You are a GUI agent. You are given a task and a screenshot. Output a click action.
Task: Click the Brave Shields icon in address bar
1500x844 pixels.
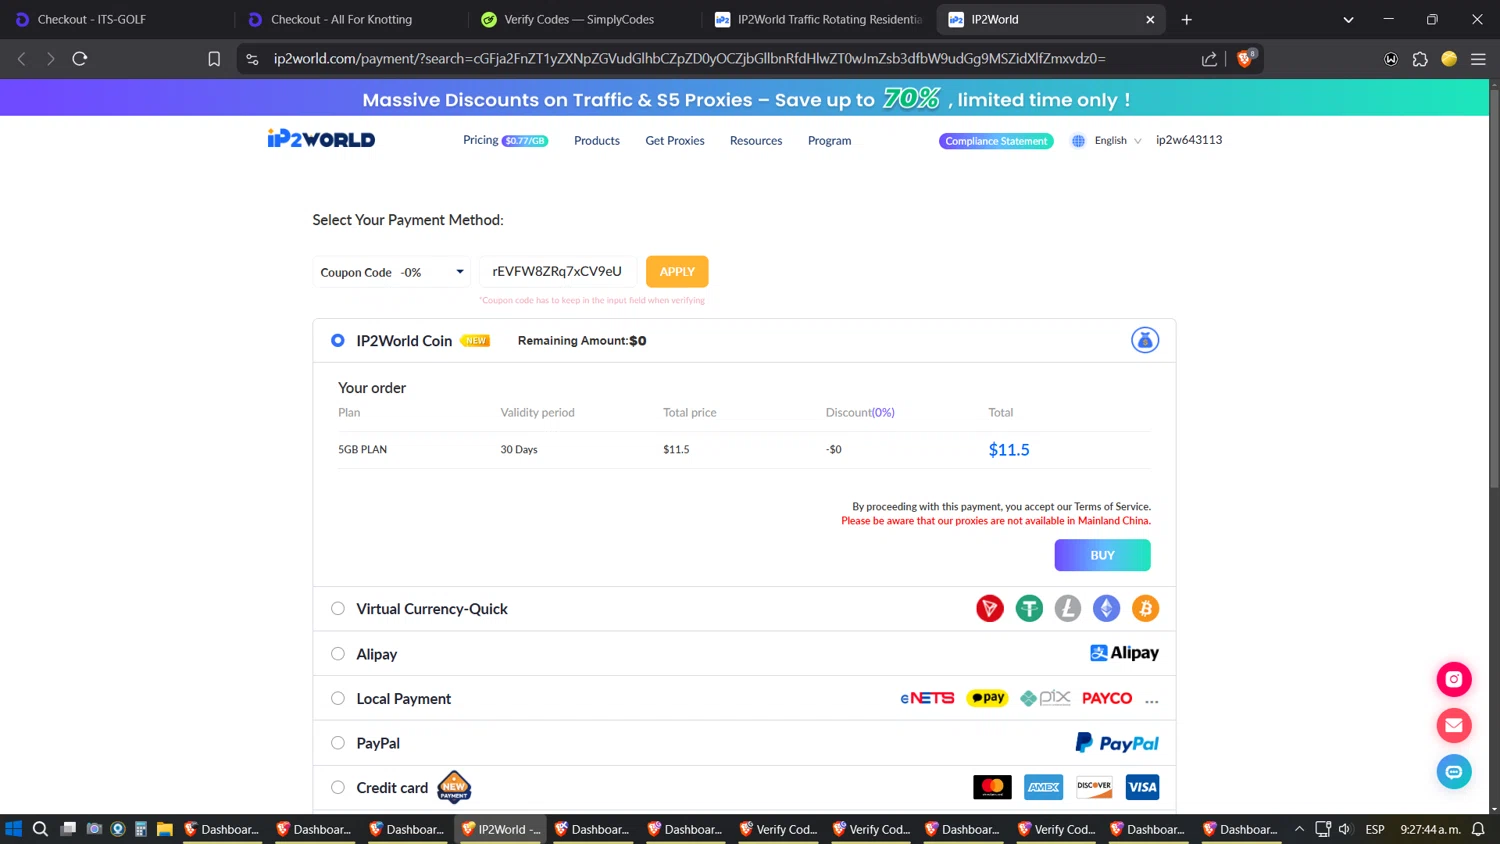click(x=1245, y=59)
